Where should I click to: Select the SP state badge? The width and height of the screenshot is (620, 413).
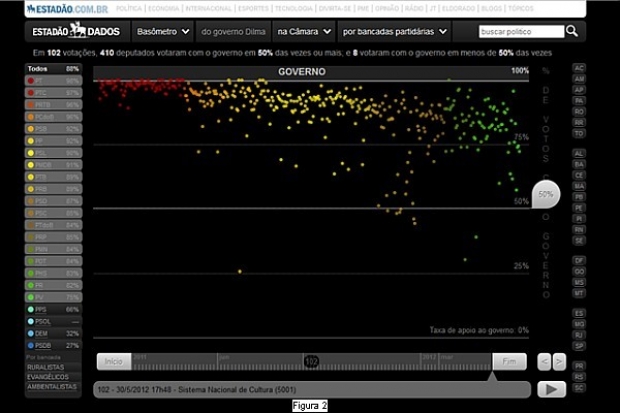coord(580,346)
